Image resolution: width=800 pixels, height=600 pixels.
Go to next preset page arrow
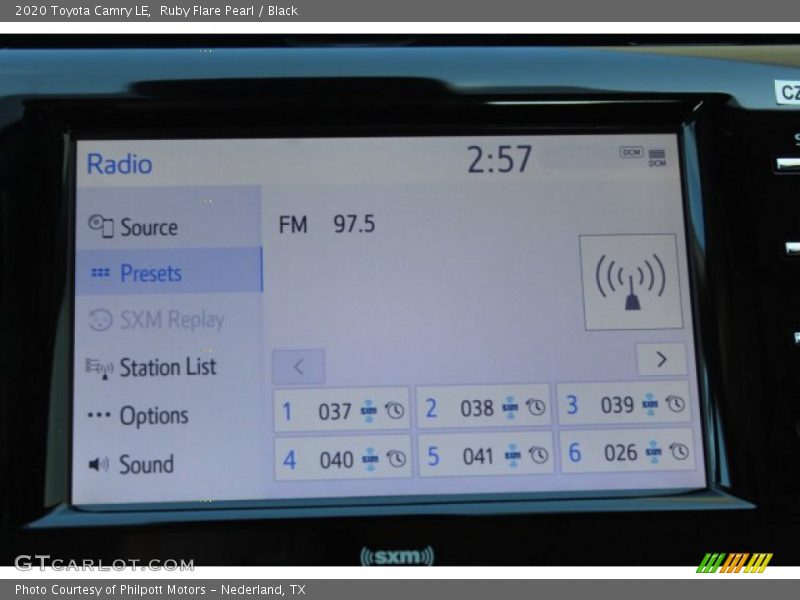point(661,359)
